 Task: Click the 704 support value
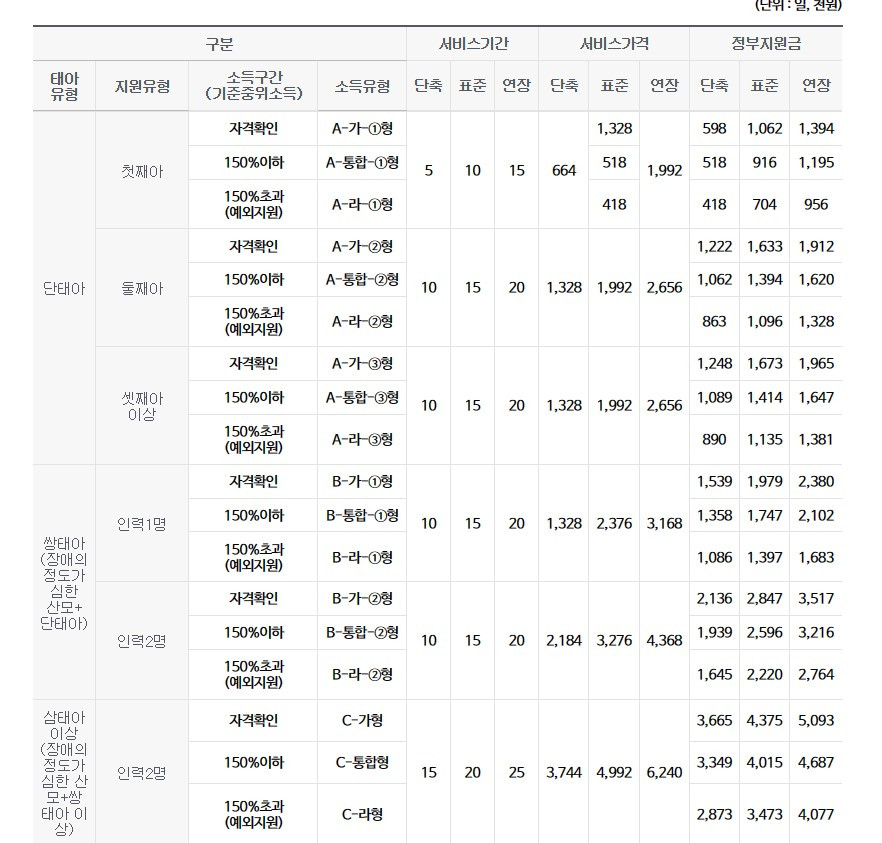765,204
